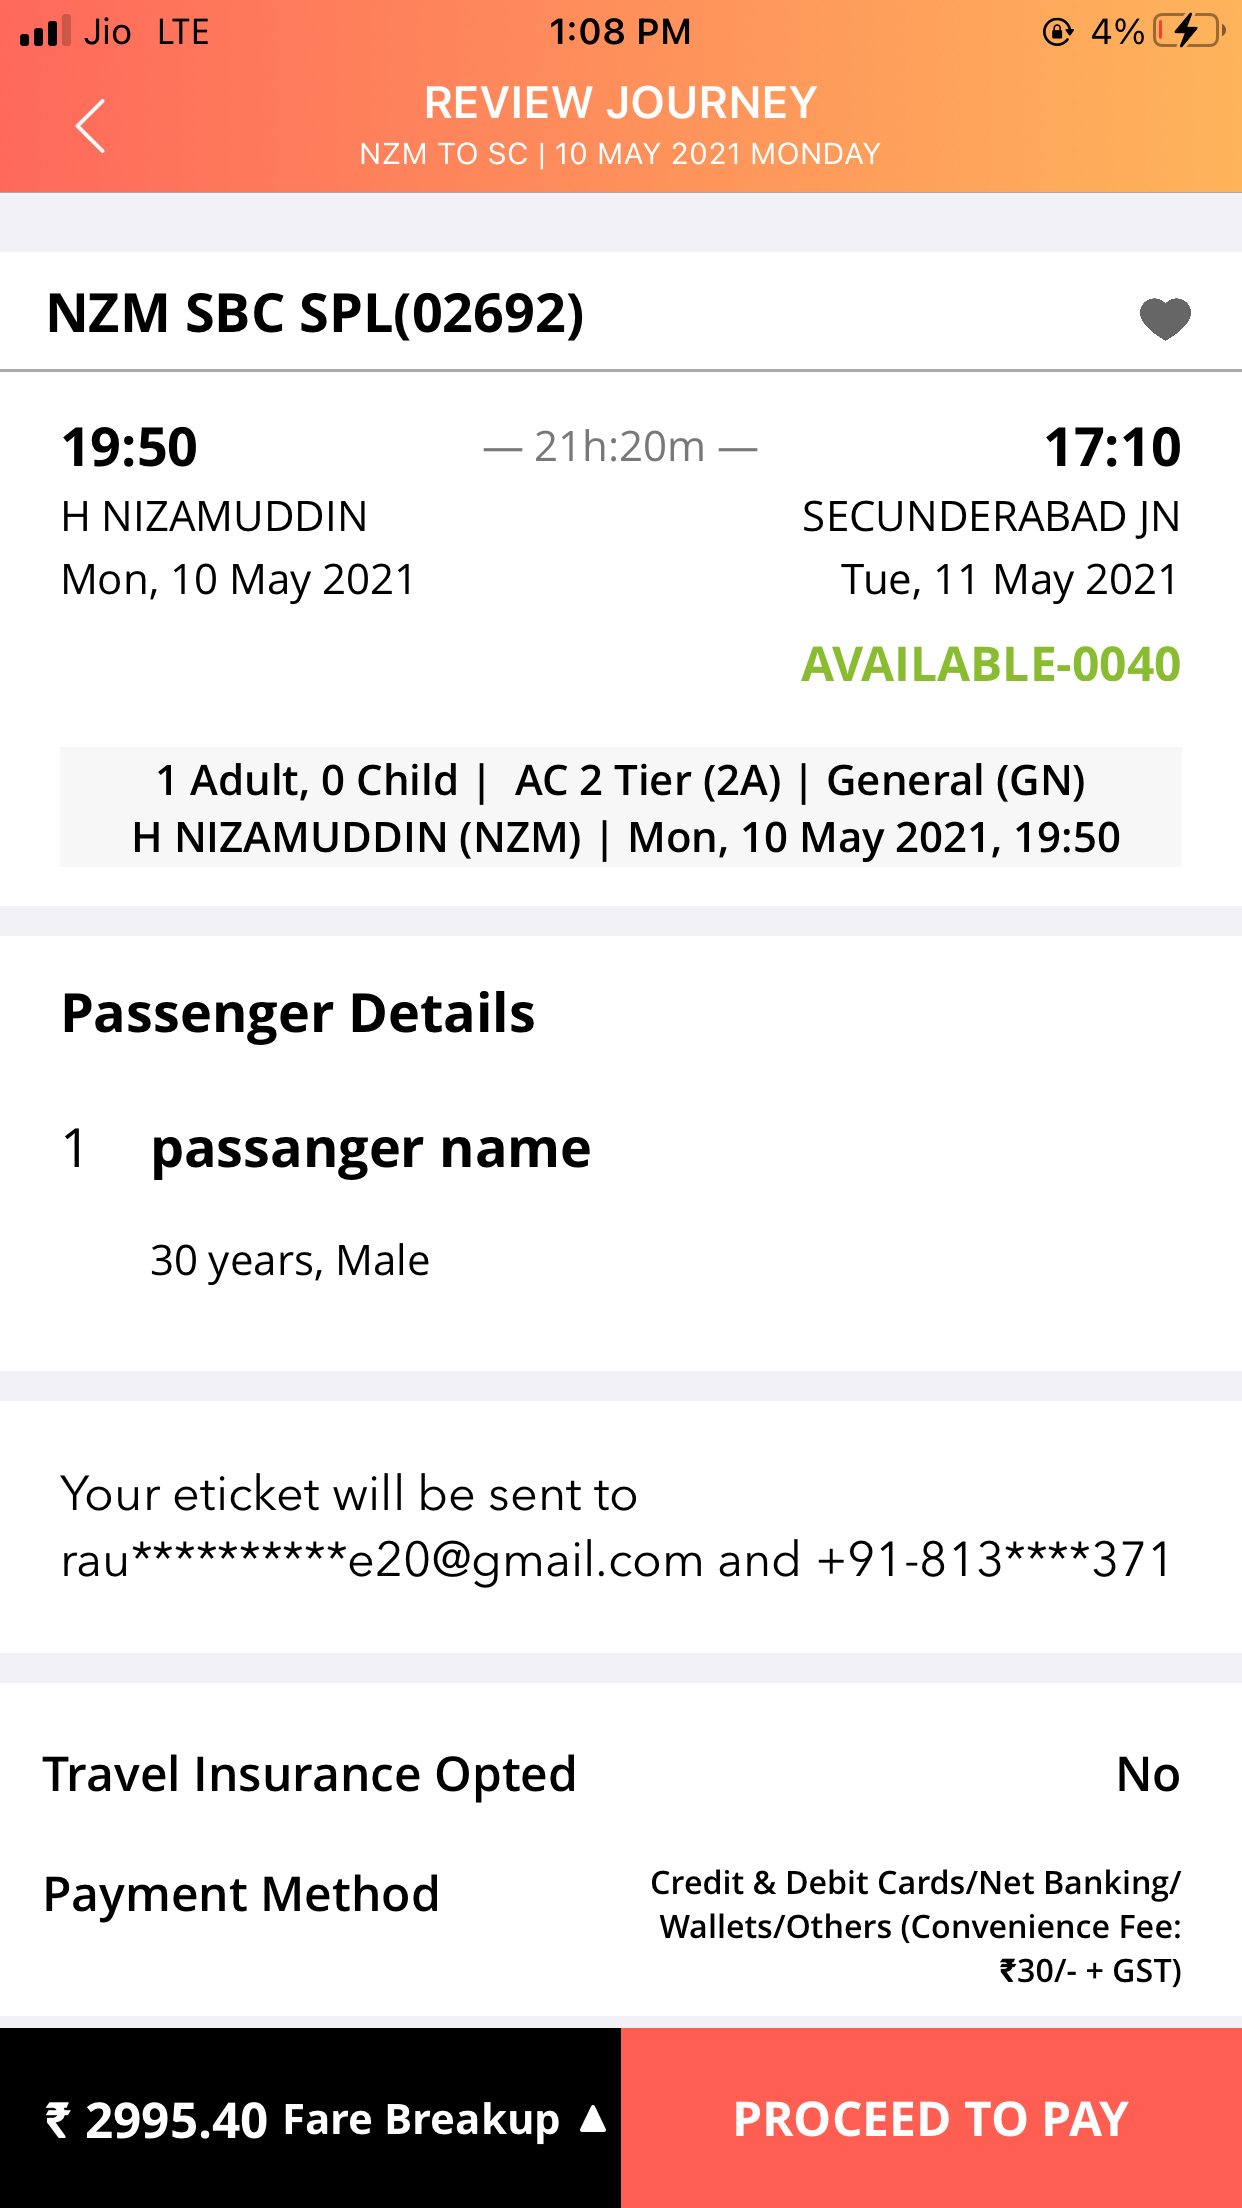Collapse the journey summary strip
The height and width of the screenshot is (2208, 1242).
tap(620, 808)
